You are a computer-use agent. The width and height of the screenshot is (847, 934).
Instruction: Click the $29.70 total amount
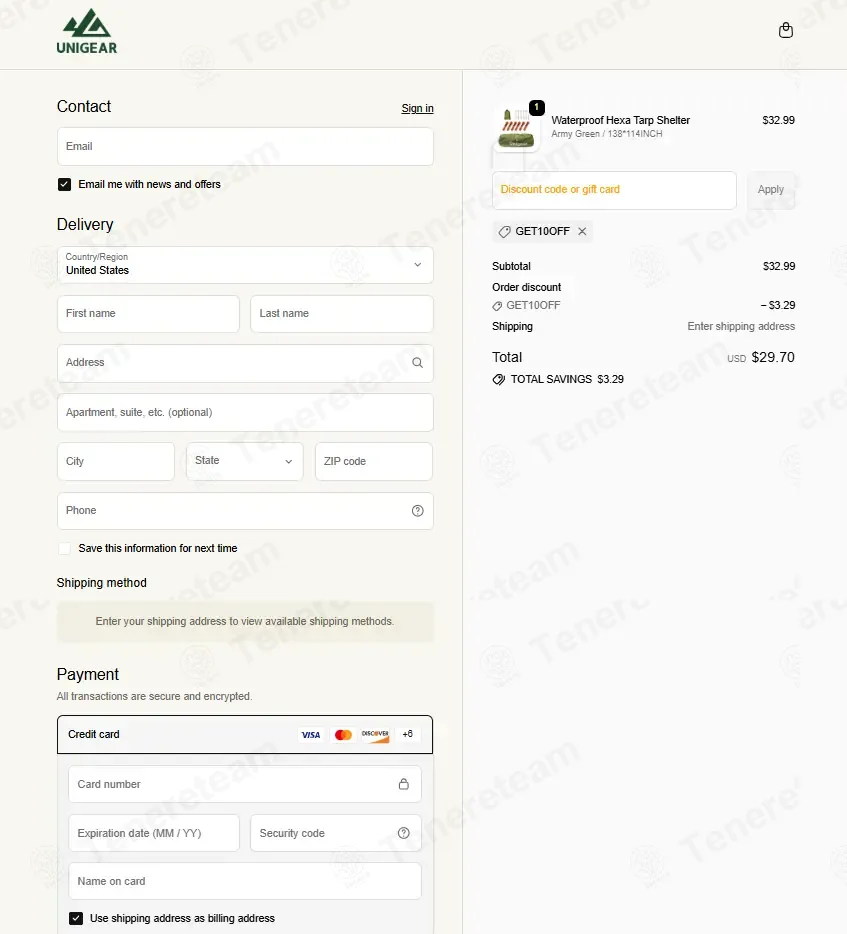[773, 357]
